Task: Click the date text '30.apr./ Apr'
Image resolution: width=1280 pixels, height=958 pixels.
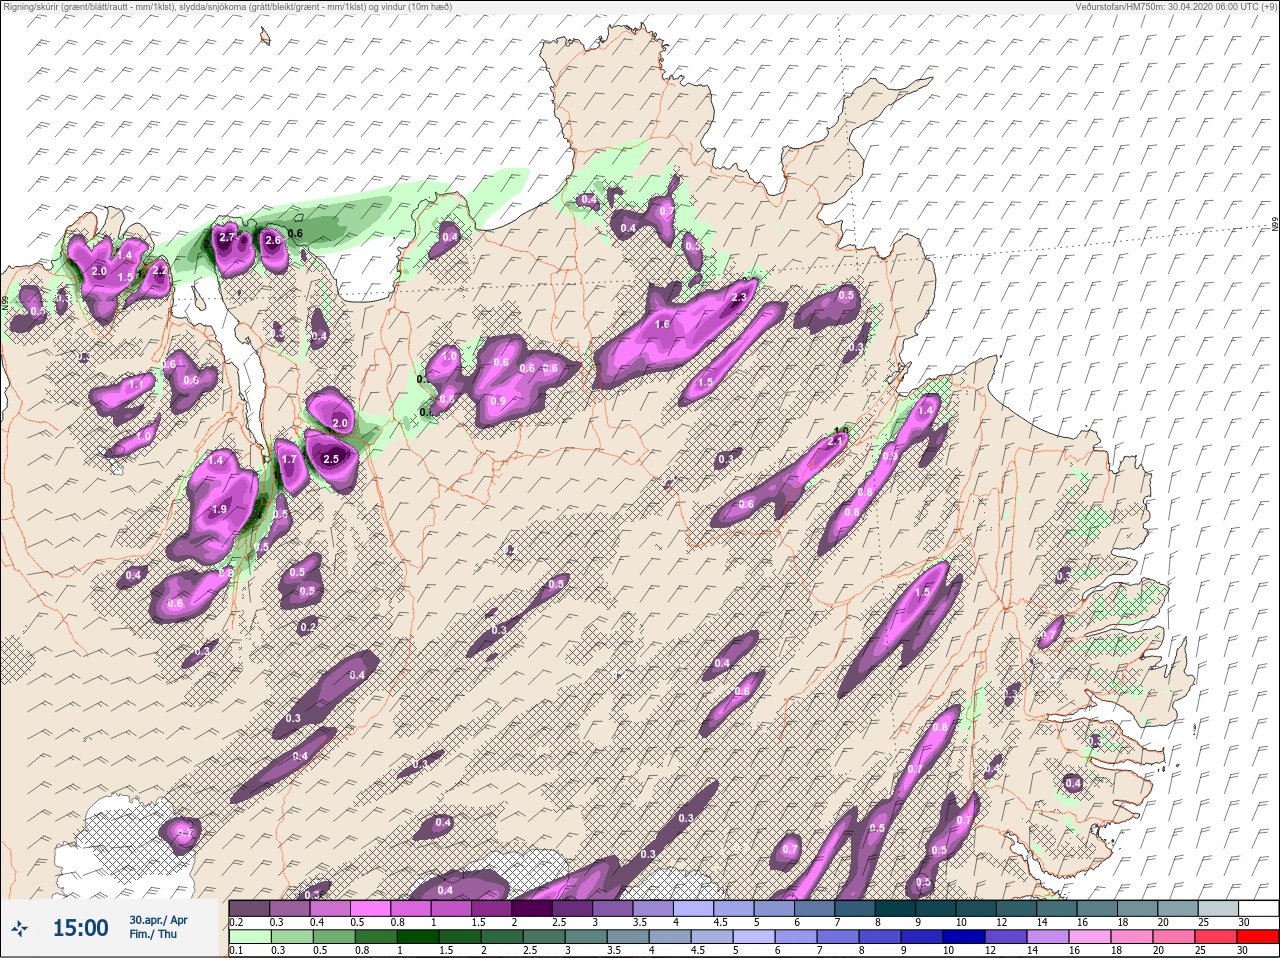Action: tap(158, 919)
